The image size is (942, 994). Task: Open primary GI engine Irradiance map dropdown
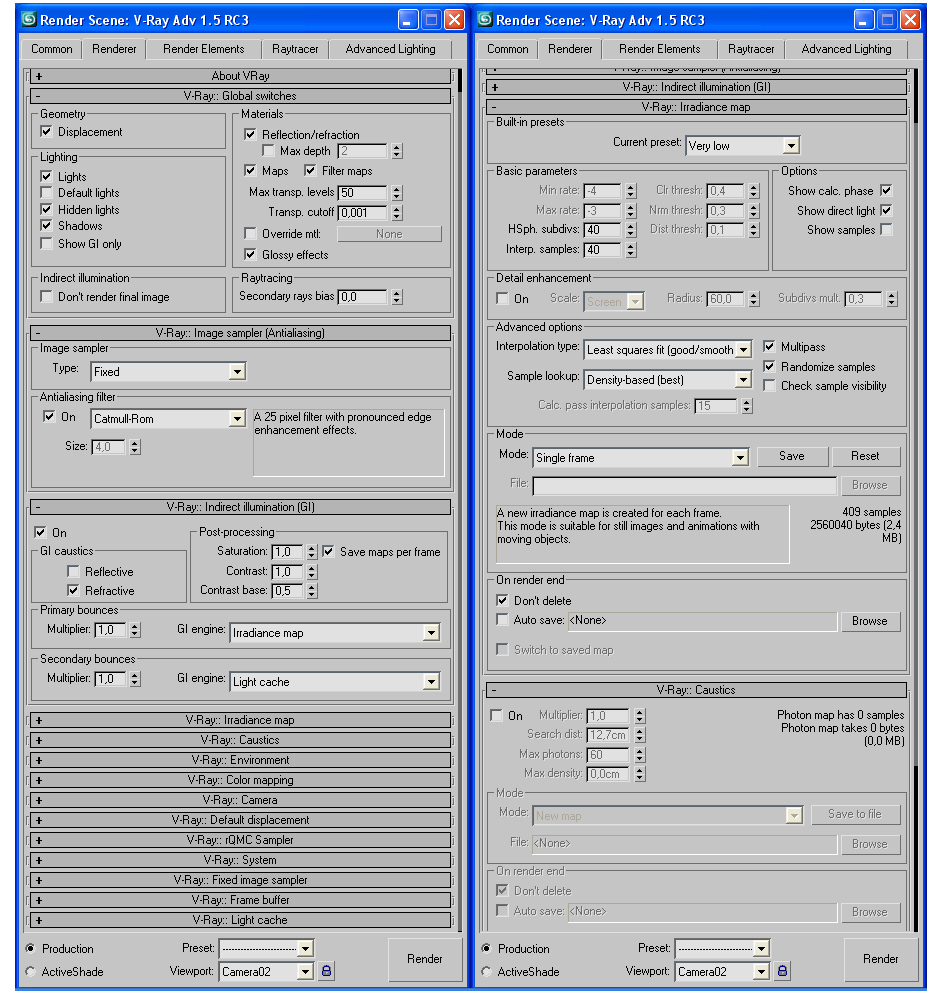[335, 633]
